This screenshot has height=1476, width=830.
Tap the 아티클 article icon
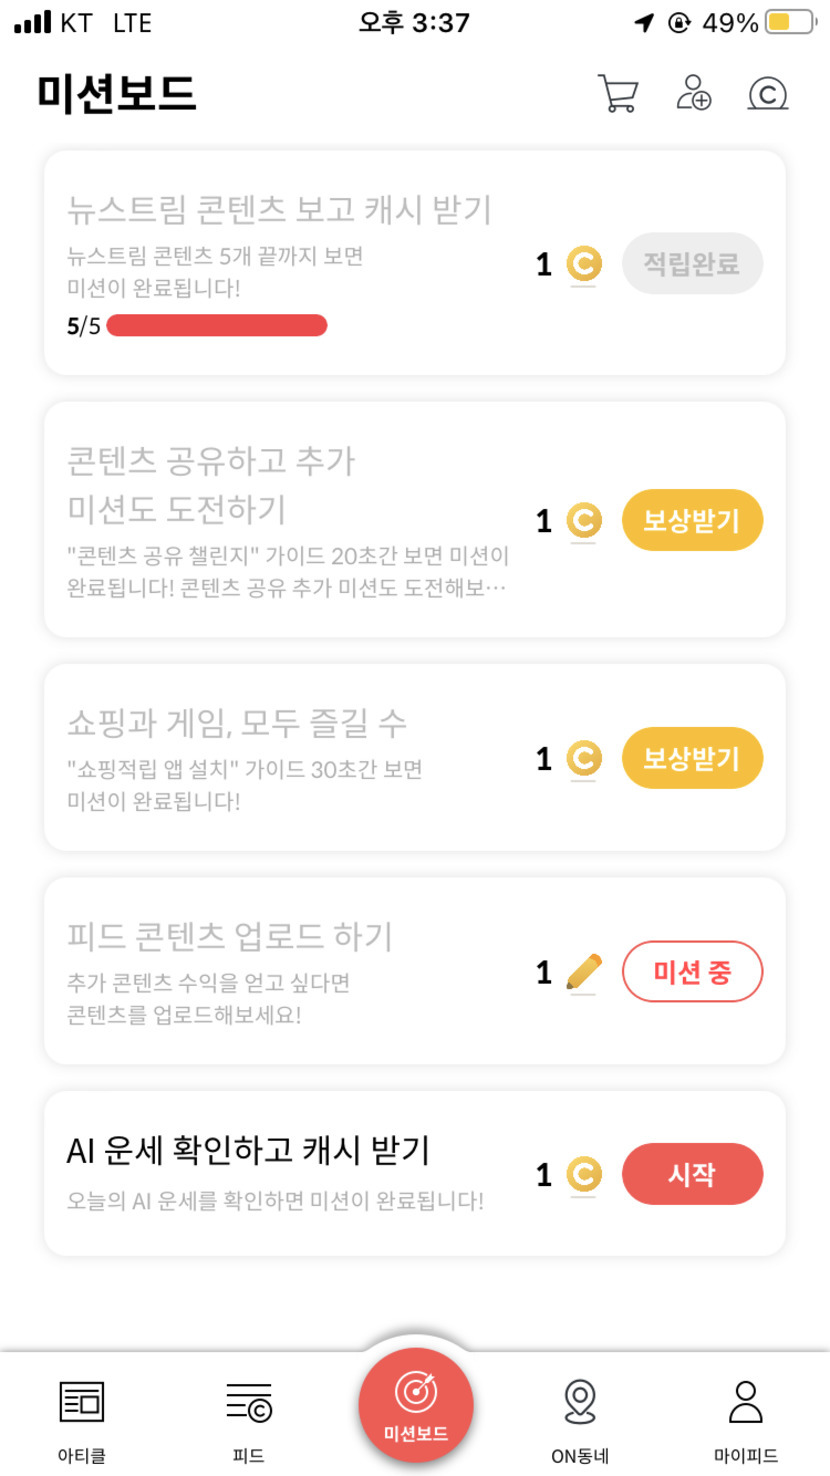[81, 1402]
